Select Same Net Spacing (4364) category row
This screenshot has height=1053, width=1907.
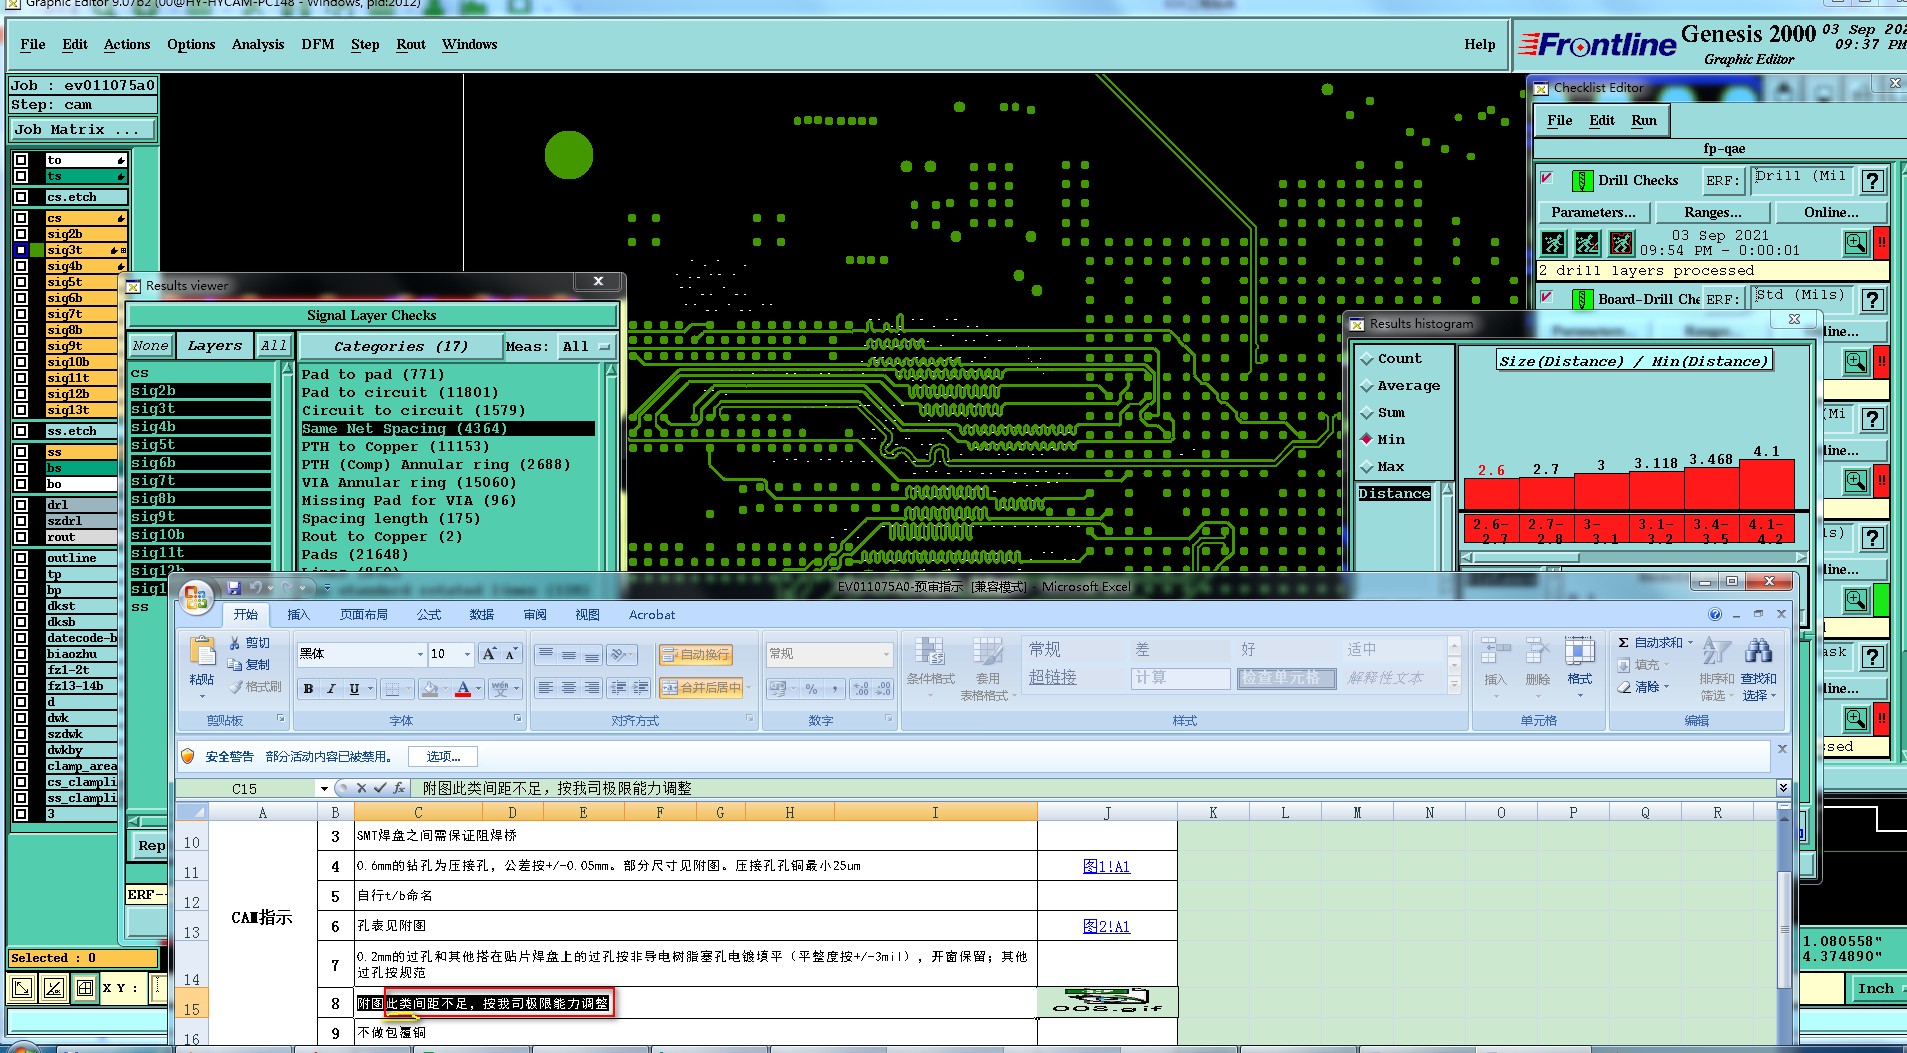click(x=448, y=429)
